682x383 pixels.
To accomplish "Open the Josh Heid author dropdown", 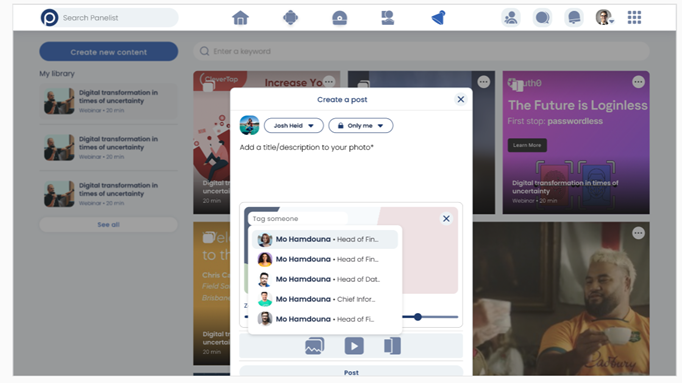I will [x=294, y=126].
